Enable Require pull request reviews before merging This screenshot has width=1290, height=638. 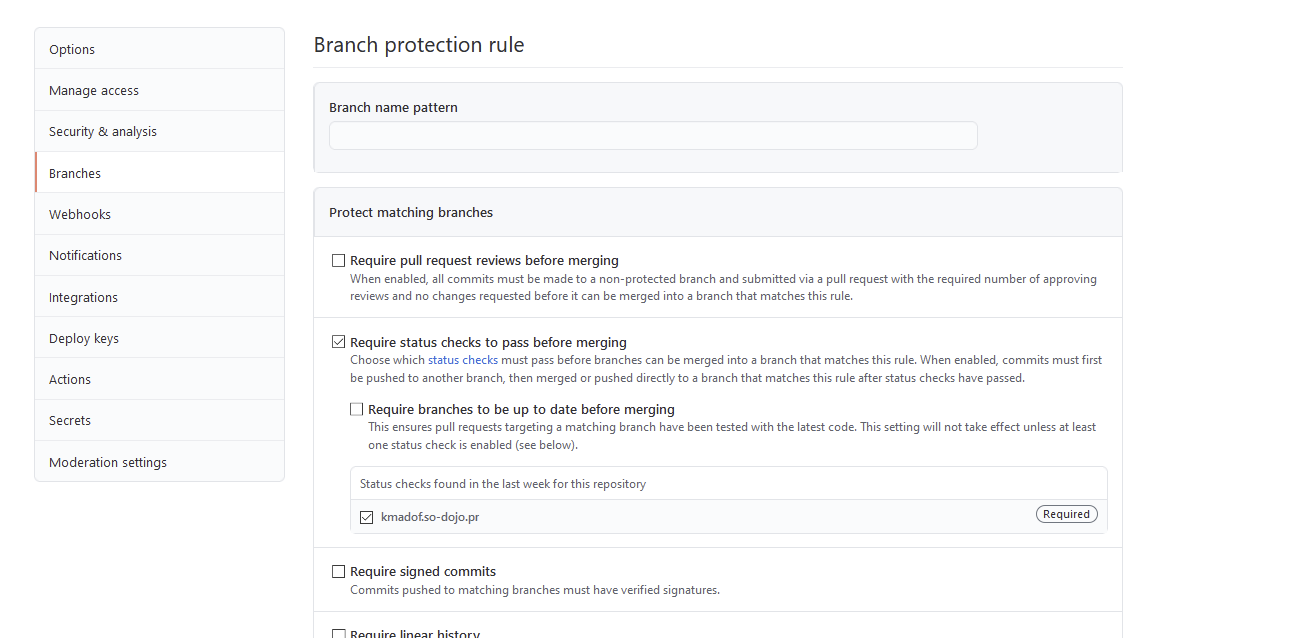coord(339,260)
